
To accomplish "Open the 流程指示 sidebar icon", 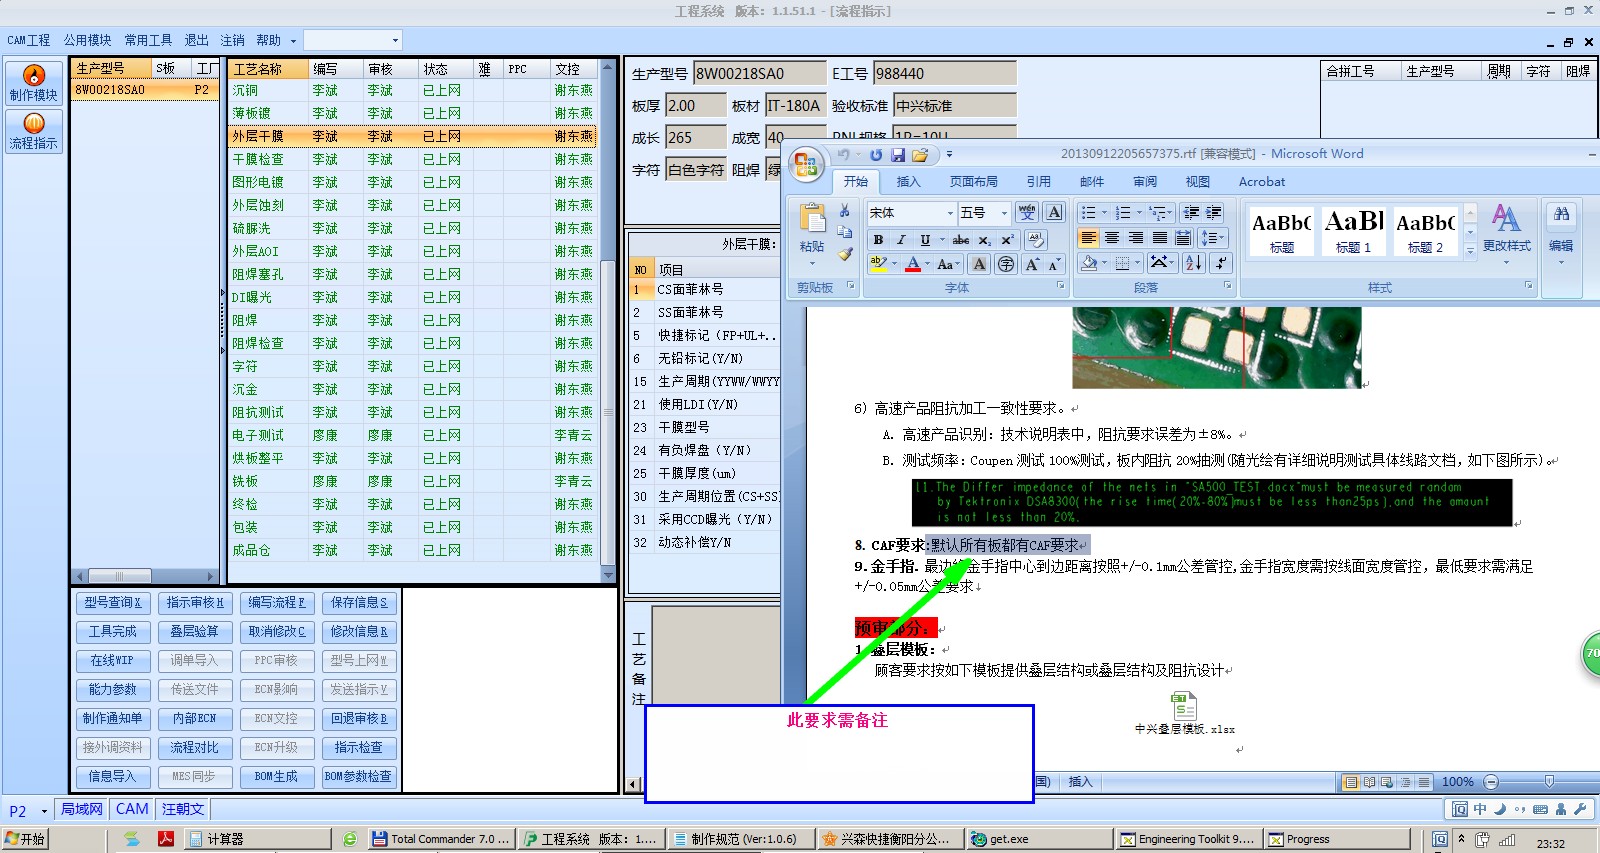I will click(x=34, y=131).
